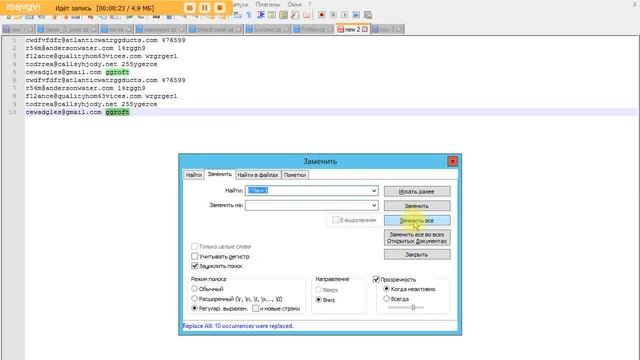The width and height of the screenshot is (640, 360).
Task: Click the Save recorded macro toolbar icon
Action: 367,16
